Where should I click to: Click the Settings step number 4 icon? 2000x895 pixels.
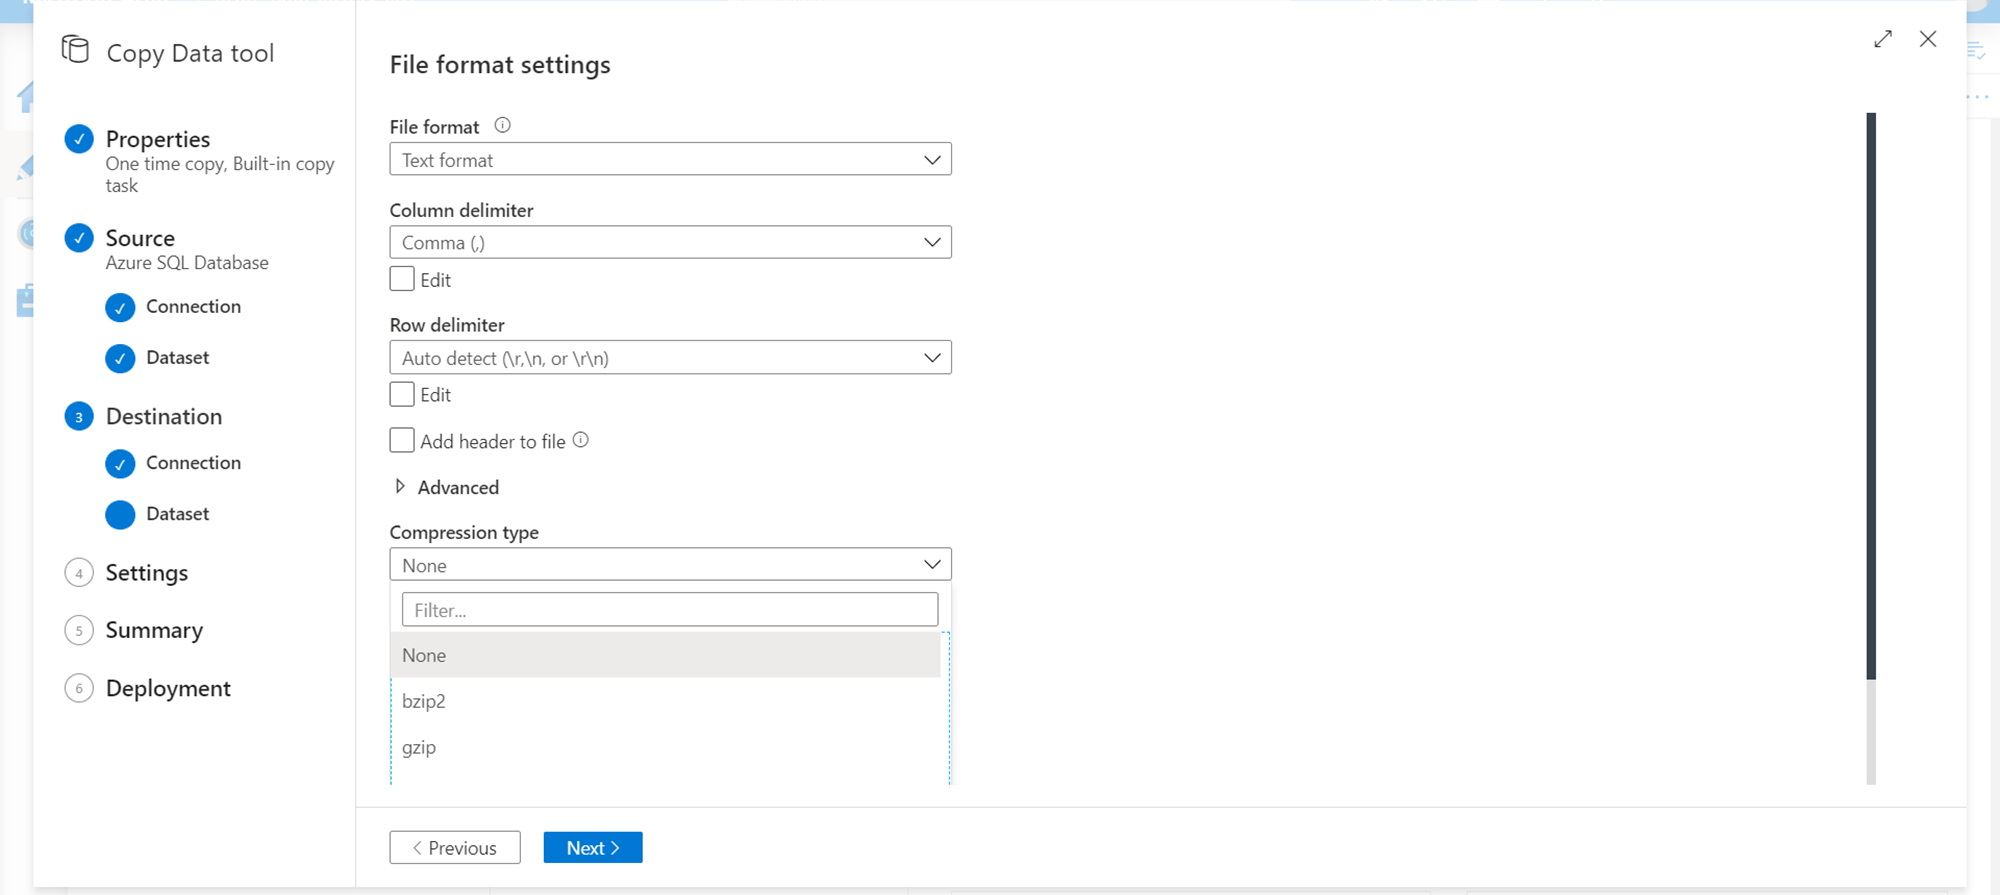(x=79, y=573)
